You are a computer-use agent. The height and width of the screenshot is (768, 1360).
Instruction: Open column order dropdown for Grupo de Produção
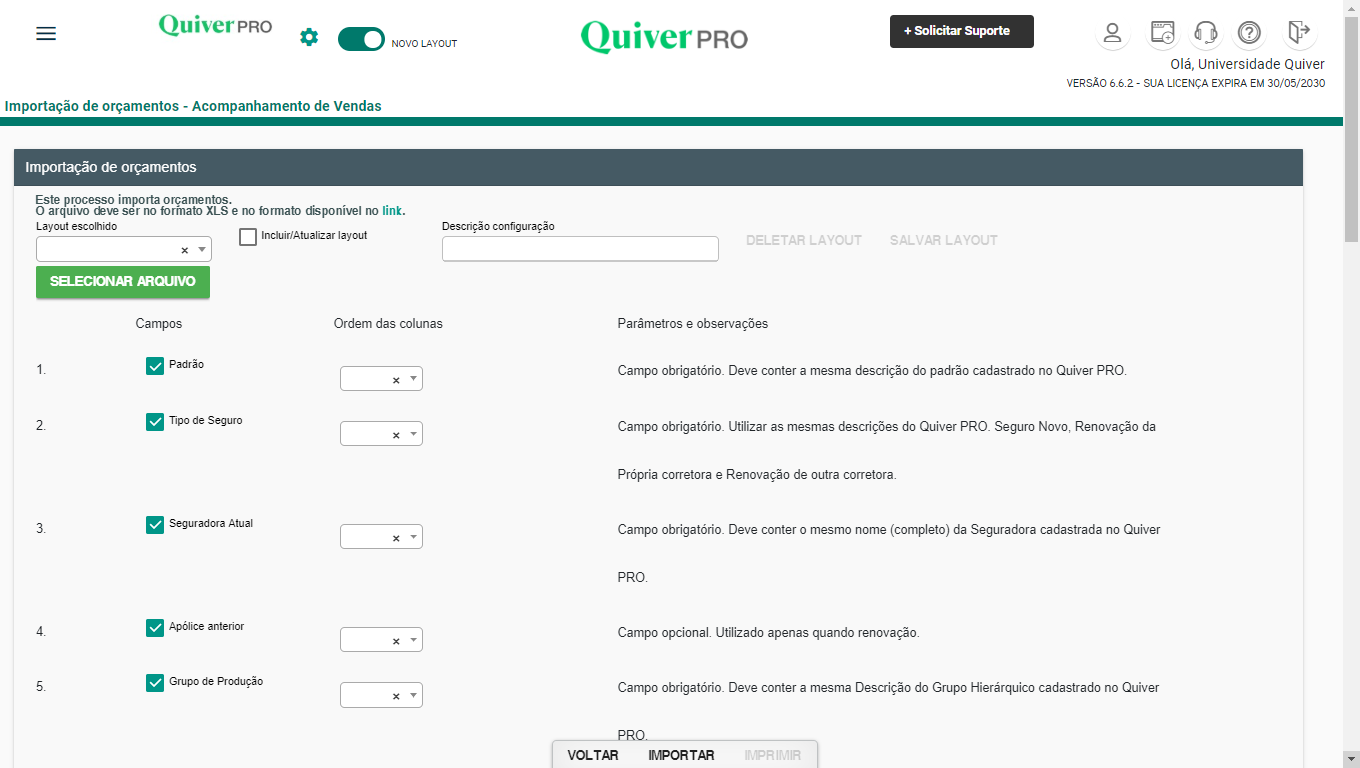414,695
